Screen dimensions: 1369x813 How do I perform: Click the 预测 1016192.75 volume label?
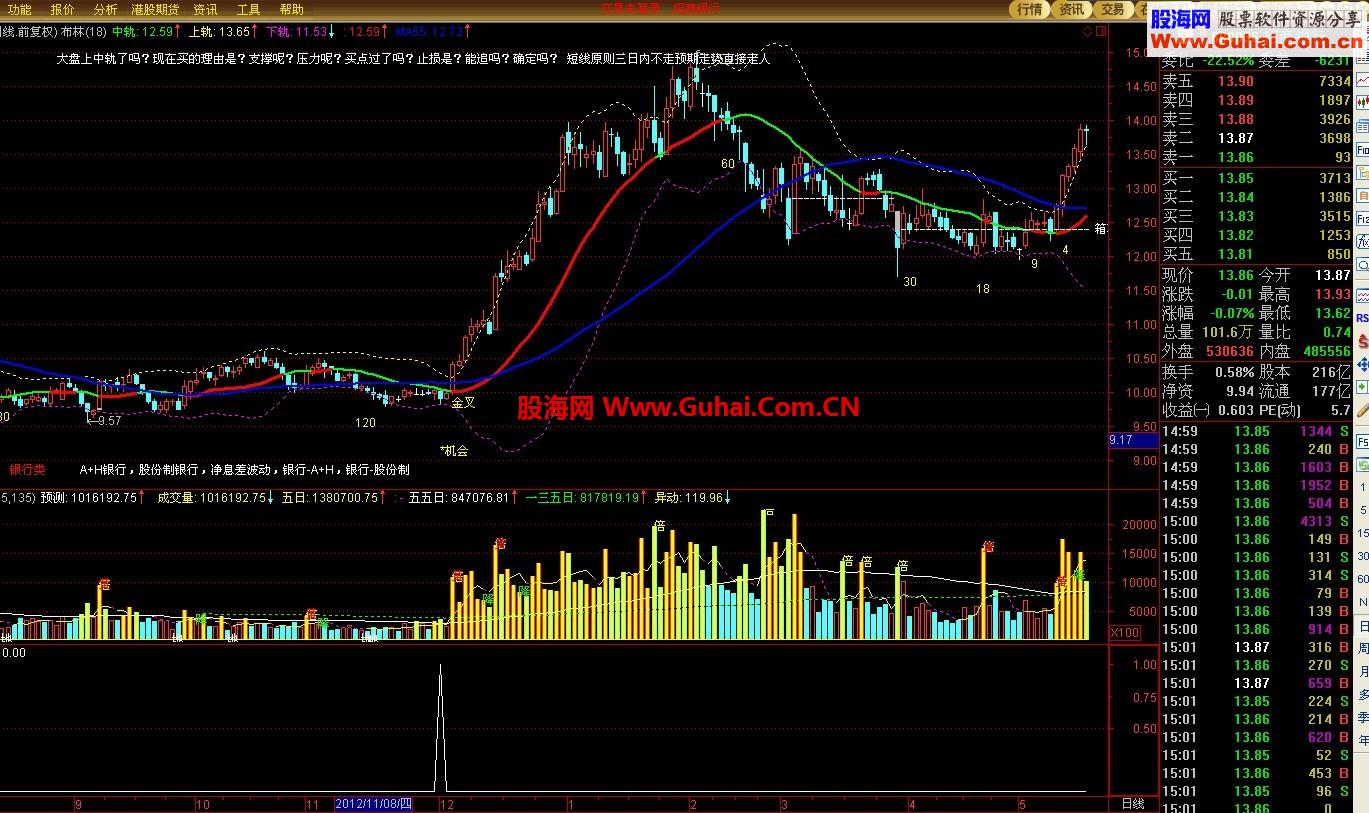[x=92, y=497]
